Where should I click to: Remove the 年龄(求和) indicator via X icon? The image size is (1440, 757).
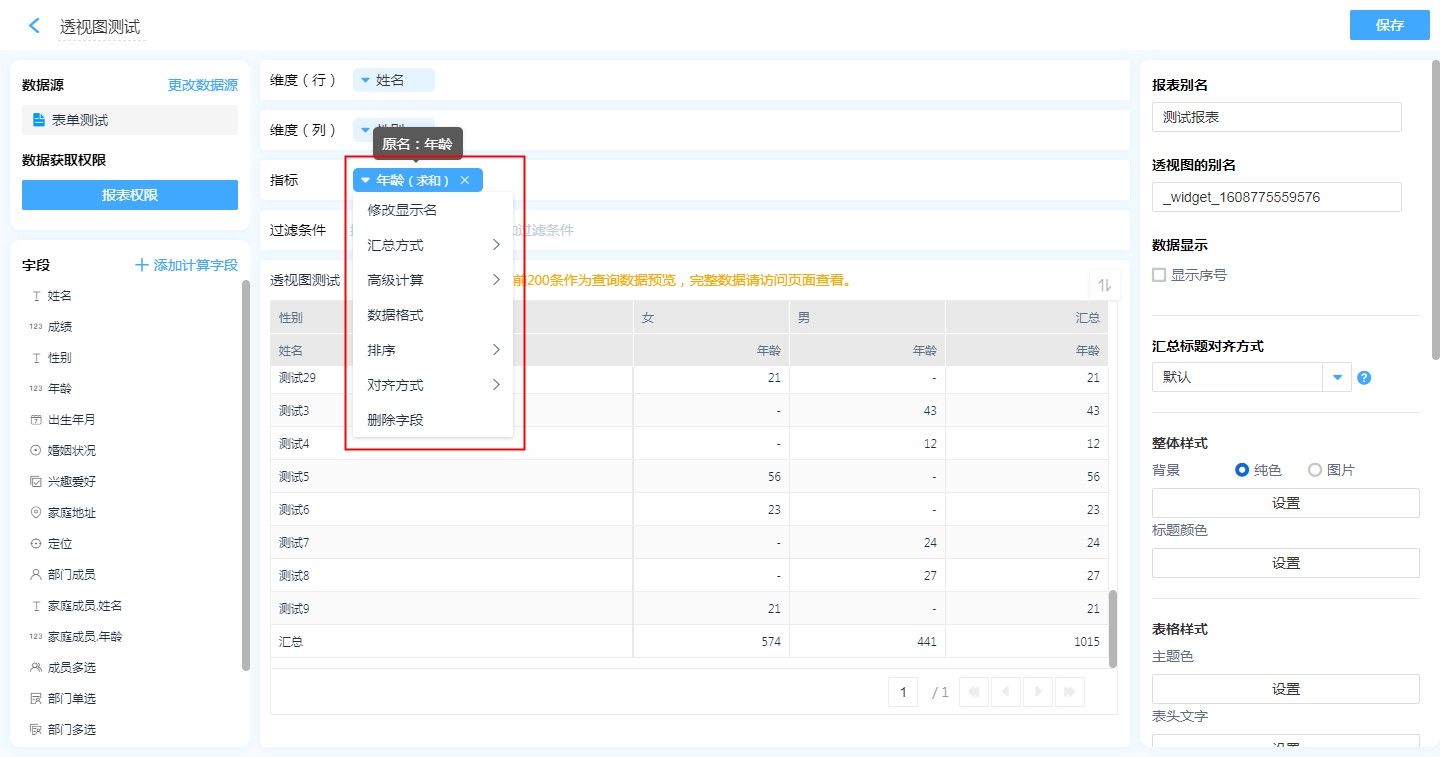point(464,180)
